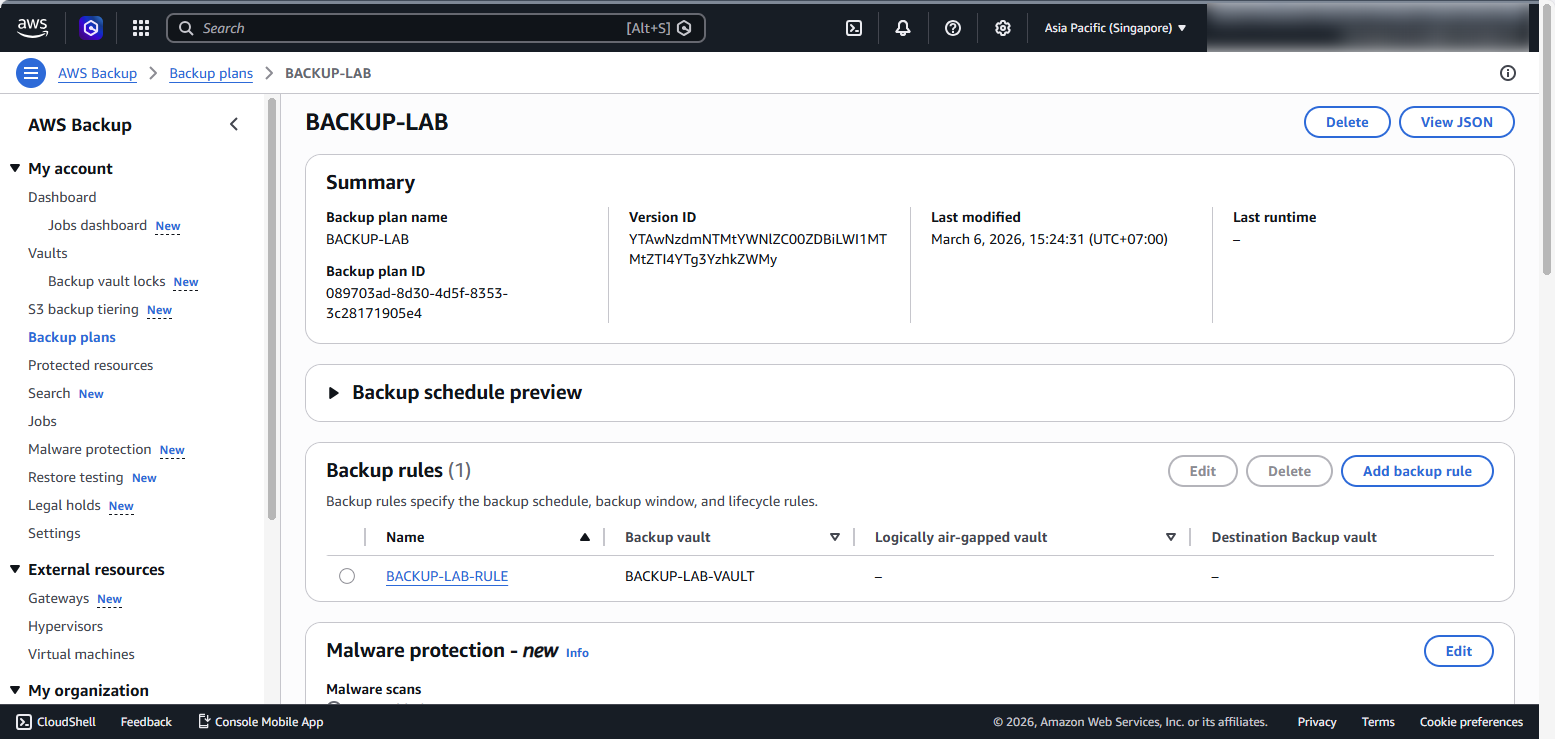Click the Version ID value text
This screenshot has height=739, width=1555.
pos(758,249)
